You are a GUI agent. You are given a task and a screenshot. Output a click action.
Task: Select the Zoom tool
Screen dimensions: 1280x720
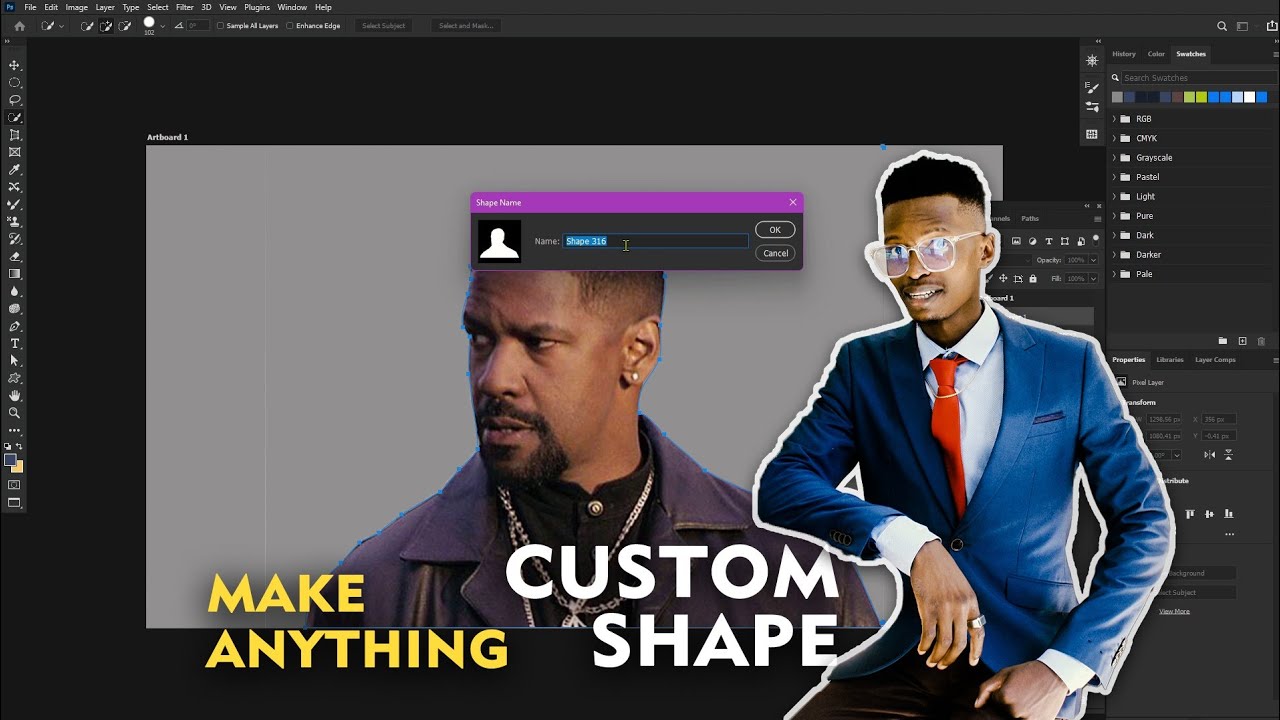click(x=14, y=413)
